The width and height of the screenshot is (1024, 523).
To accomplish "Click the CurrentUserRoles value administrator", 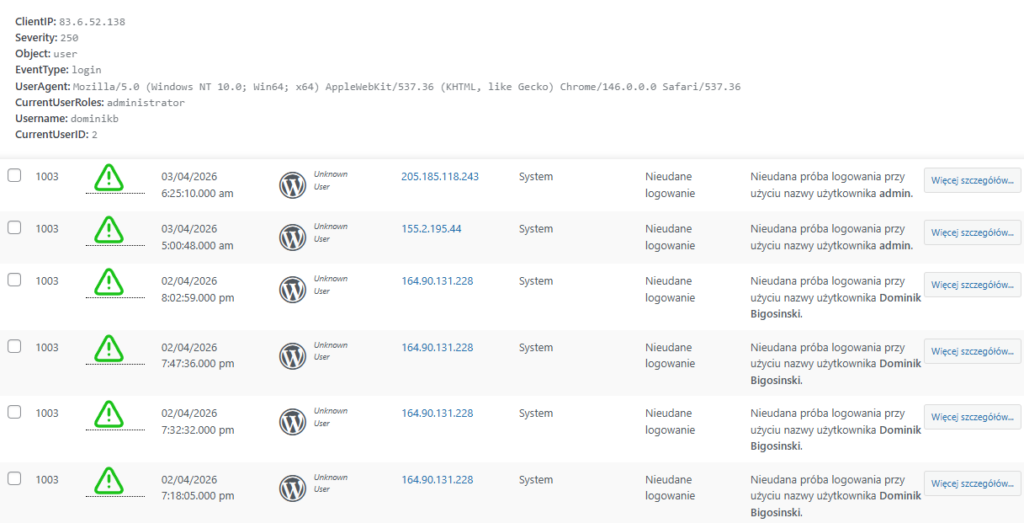I will point(146,103).
